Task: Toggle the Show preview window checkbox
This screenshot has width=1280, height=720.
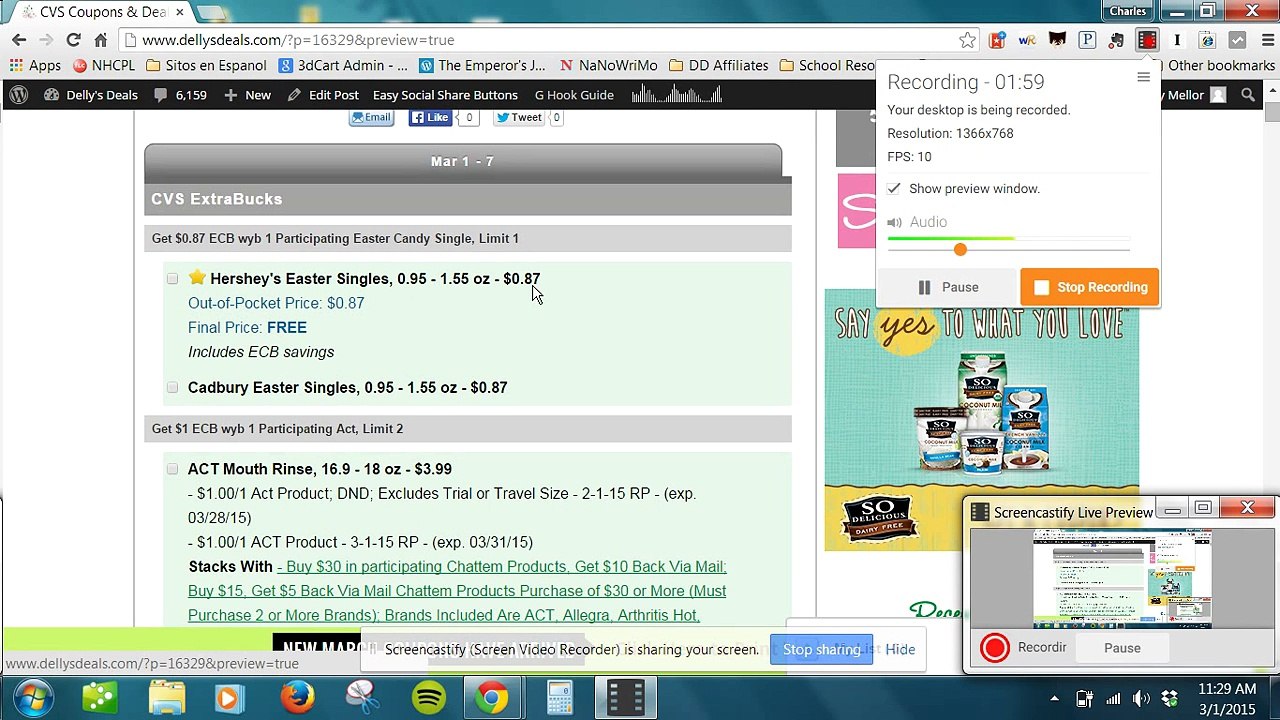Action: pos(894,188)
